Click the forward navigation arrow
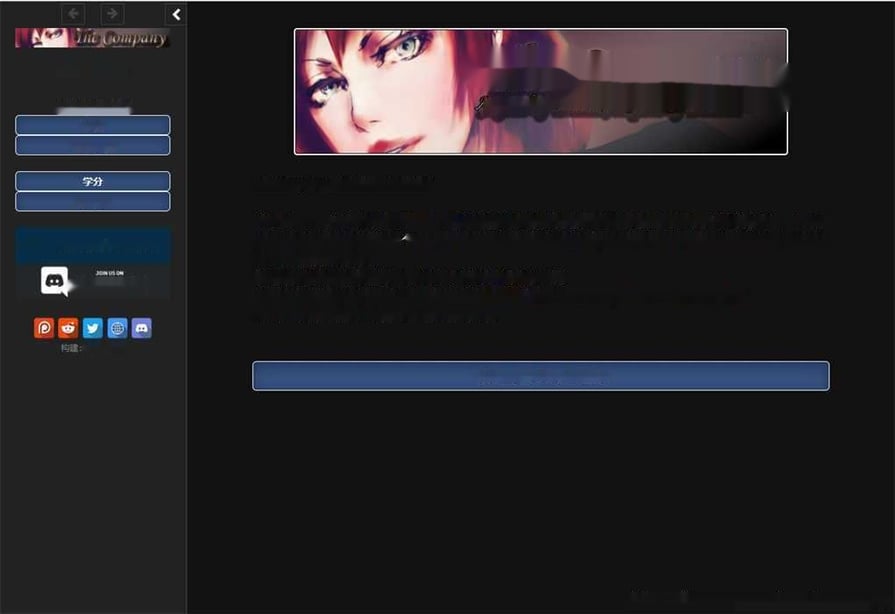Image resolution: width=895 pixels, height=614 pixels. click(x=112, y=14)
